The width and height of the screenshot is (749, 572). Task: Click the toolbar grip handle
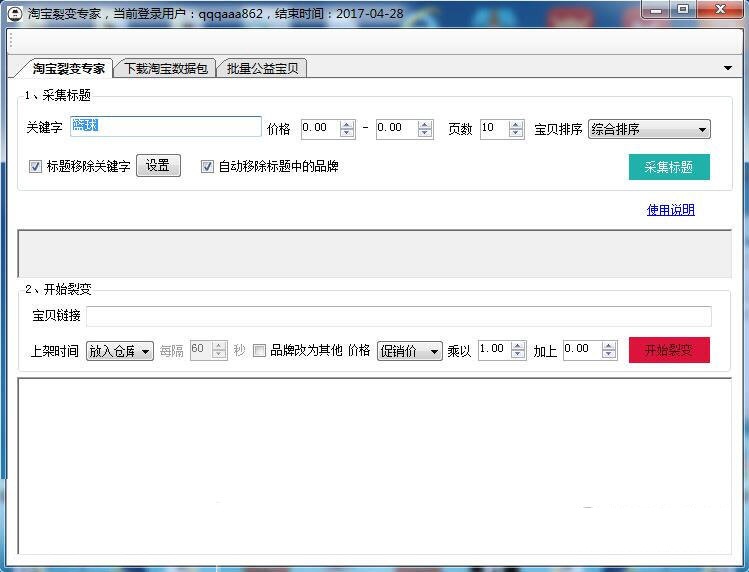(x=11, y=42)
